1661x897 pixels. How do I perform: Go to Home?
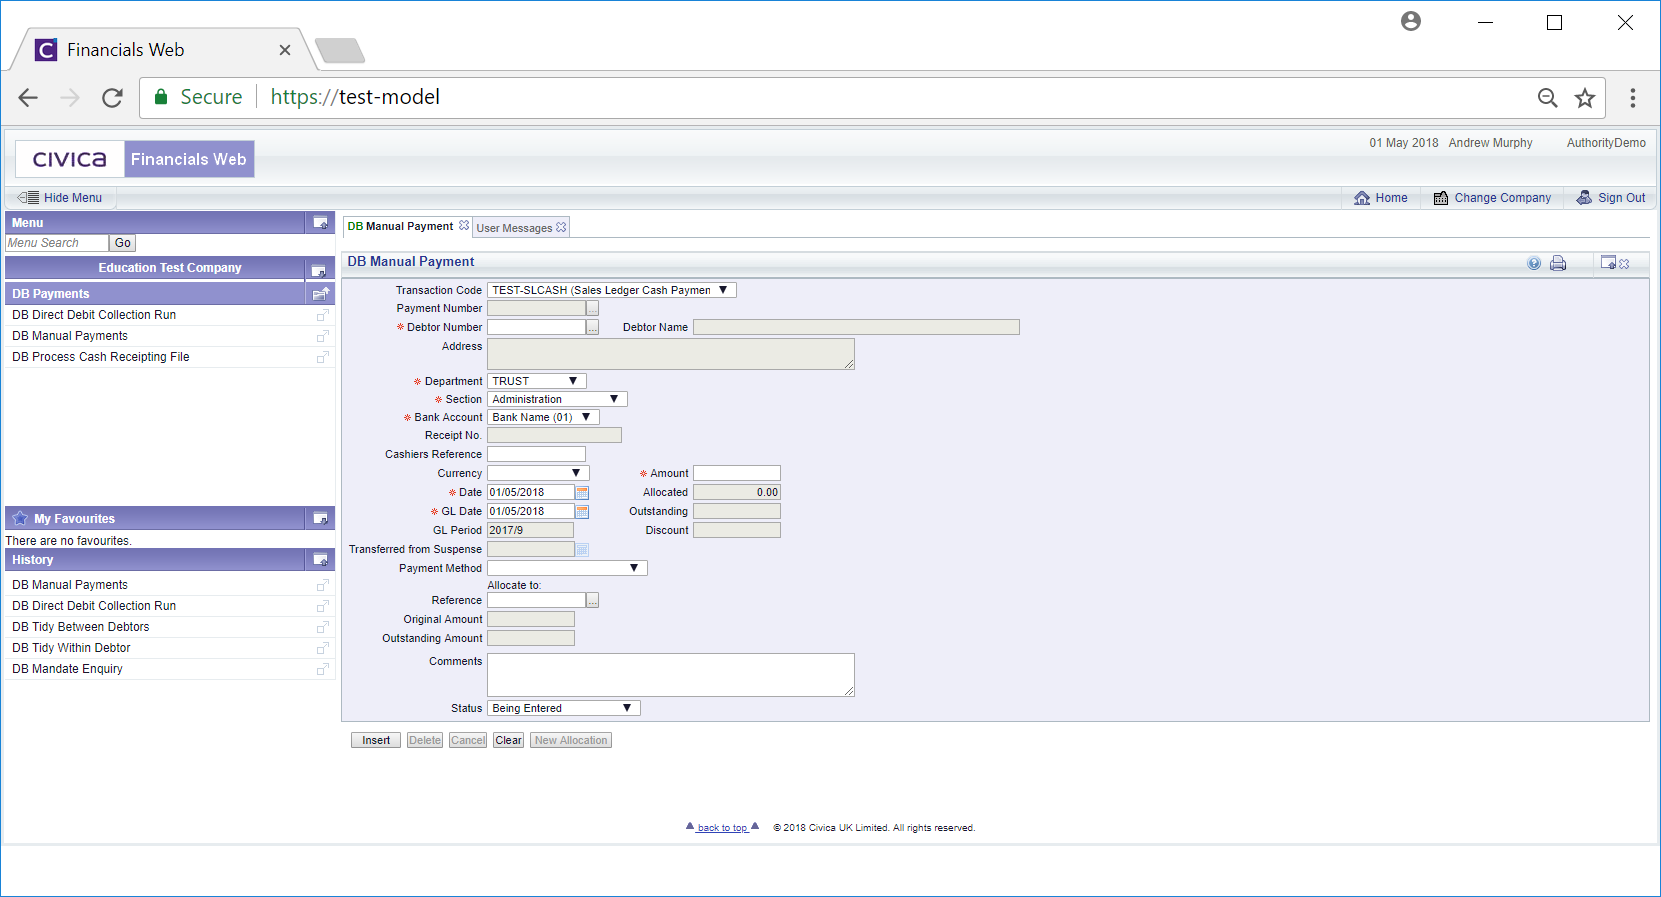tap(1381, 198)
